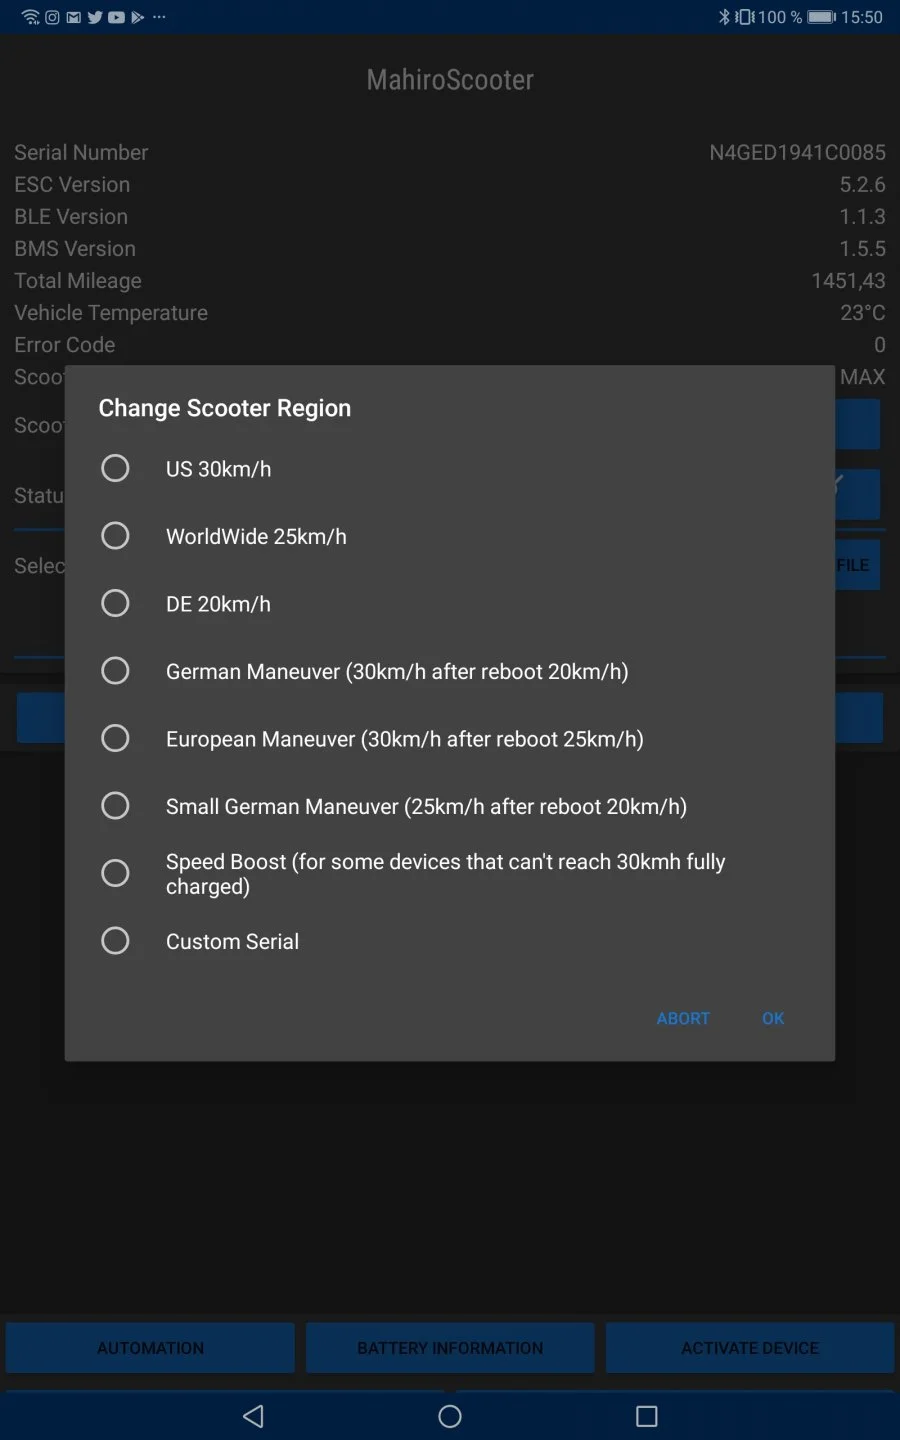The width and height of the screenshot is (900, 1440).
Task: Select US 30km/h radio option
Action: [x=116, y=468]
